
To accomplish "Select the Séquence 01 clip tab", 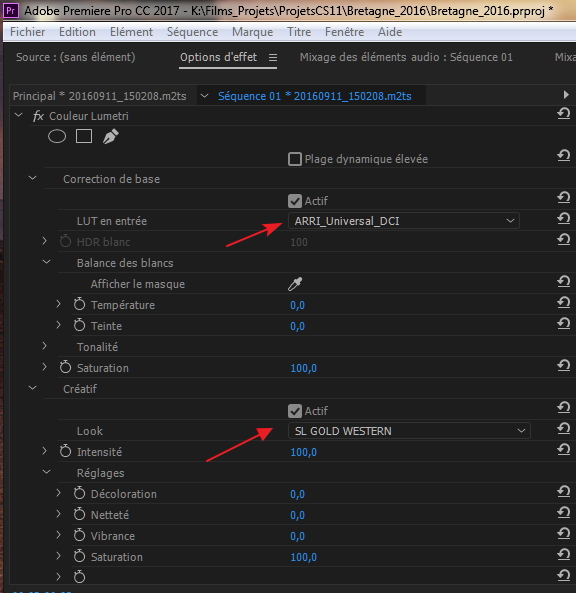I will pos(315,96).
